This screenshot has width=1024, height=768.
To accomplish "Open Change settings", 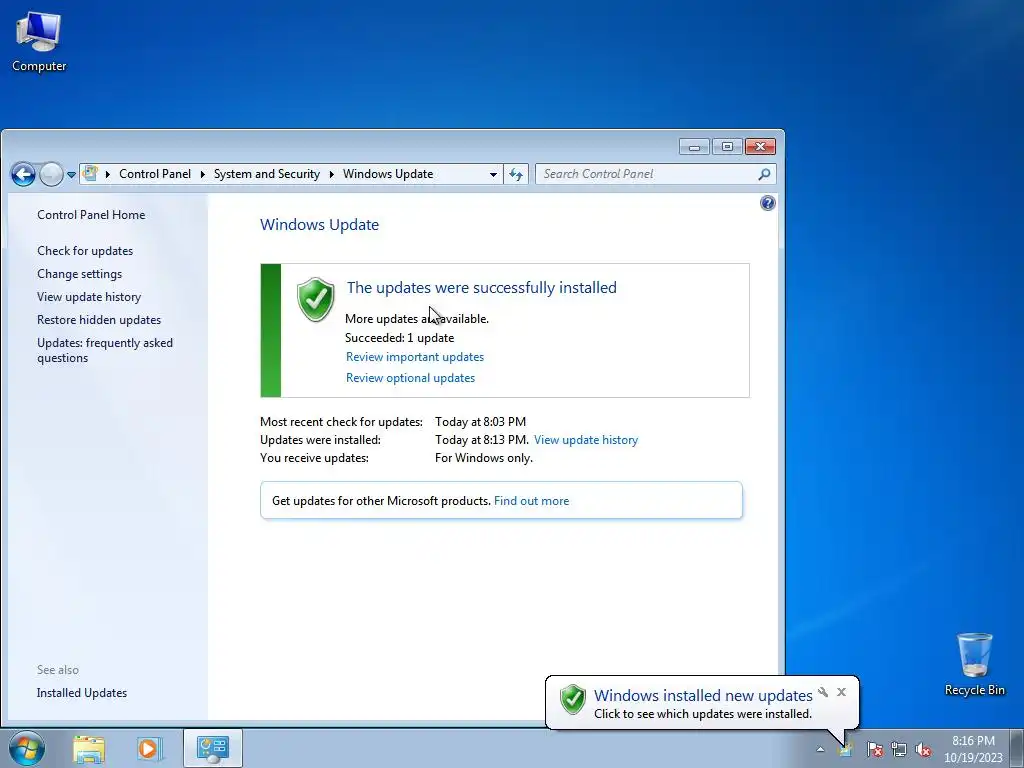I will pos(79,274).
